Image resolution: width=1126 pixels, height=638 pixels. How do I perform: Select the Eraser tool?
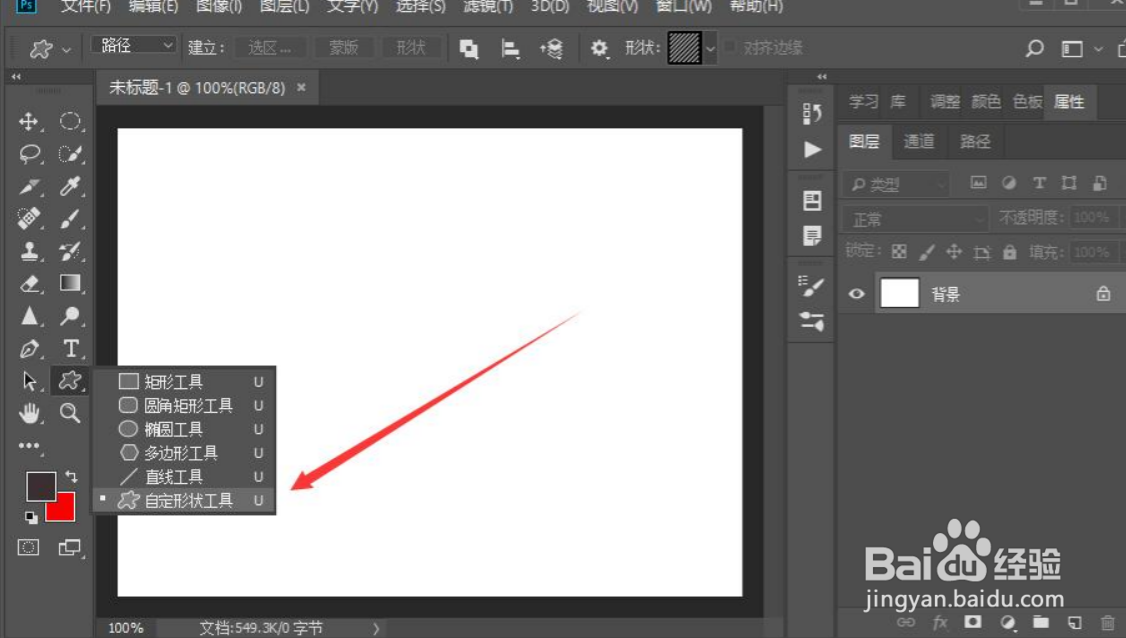coord(29,284)
